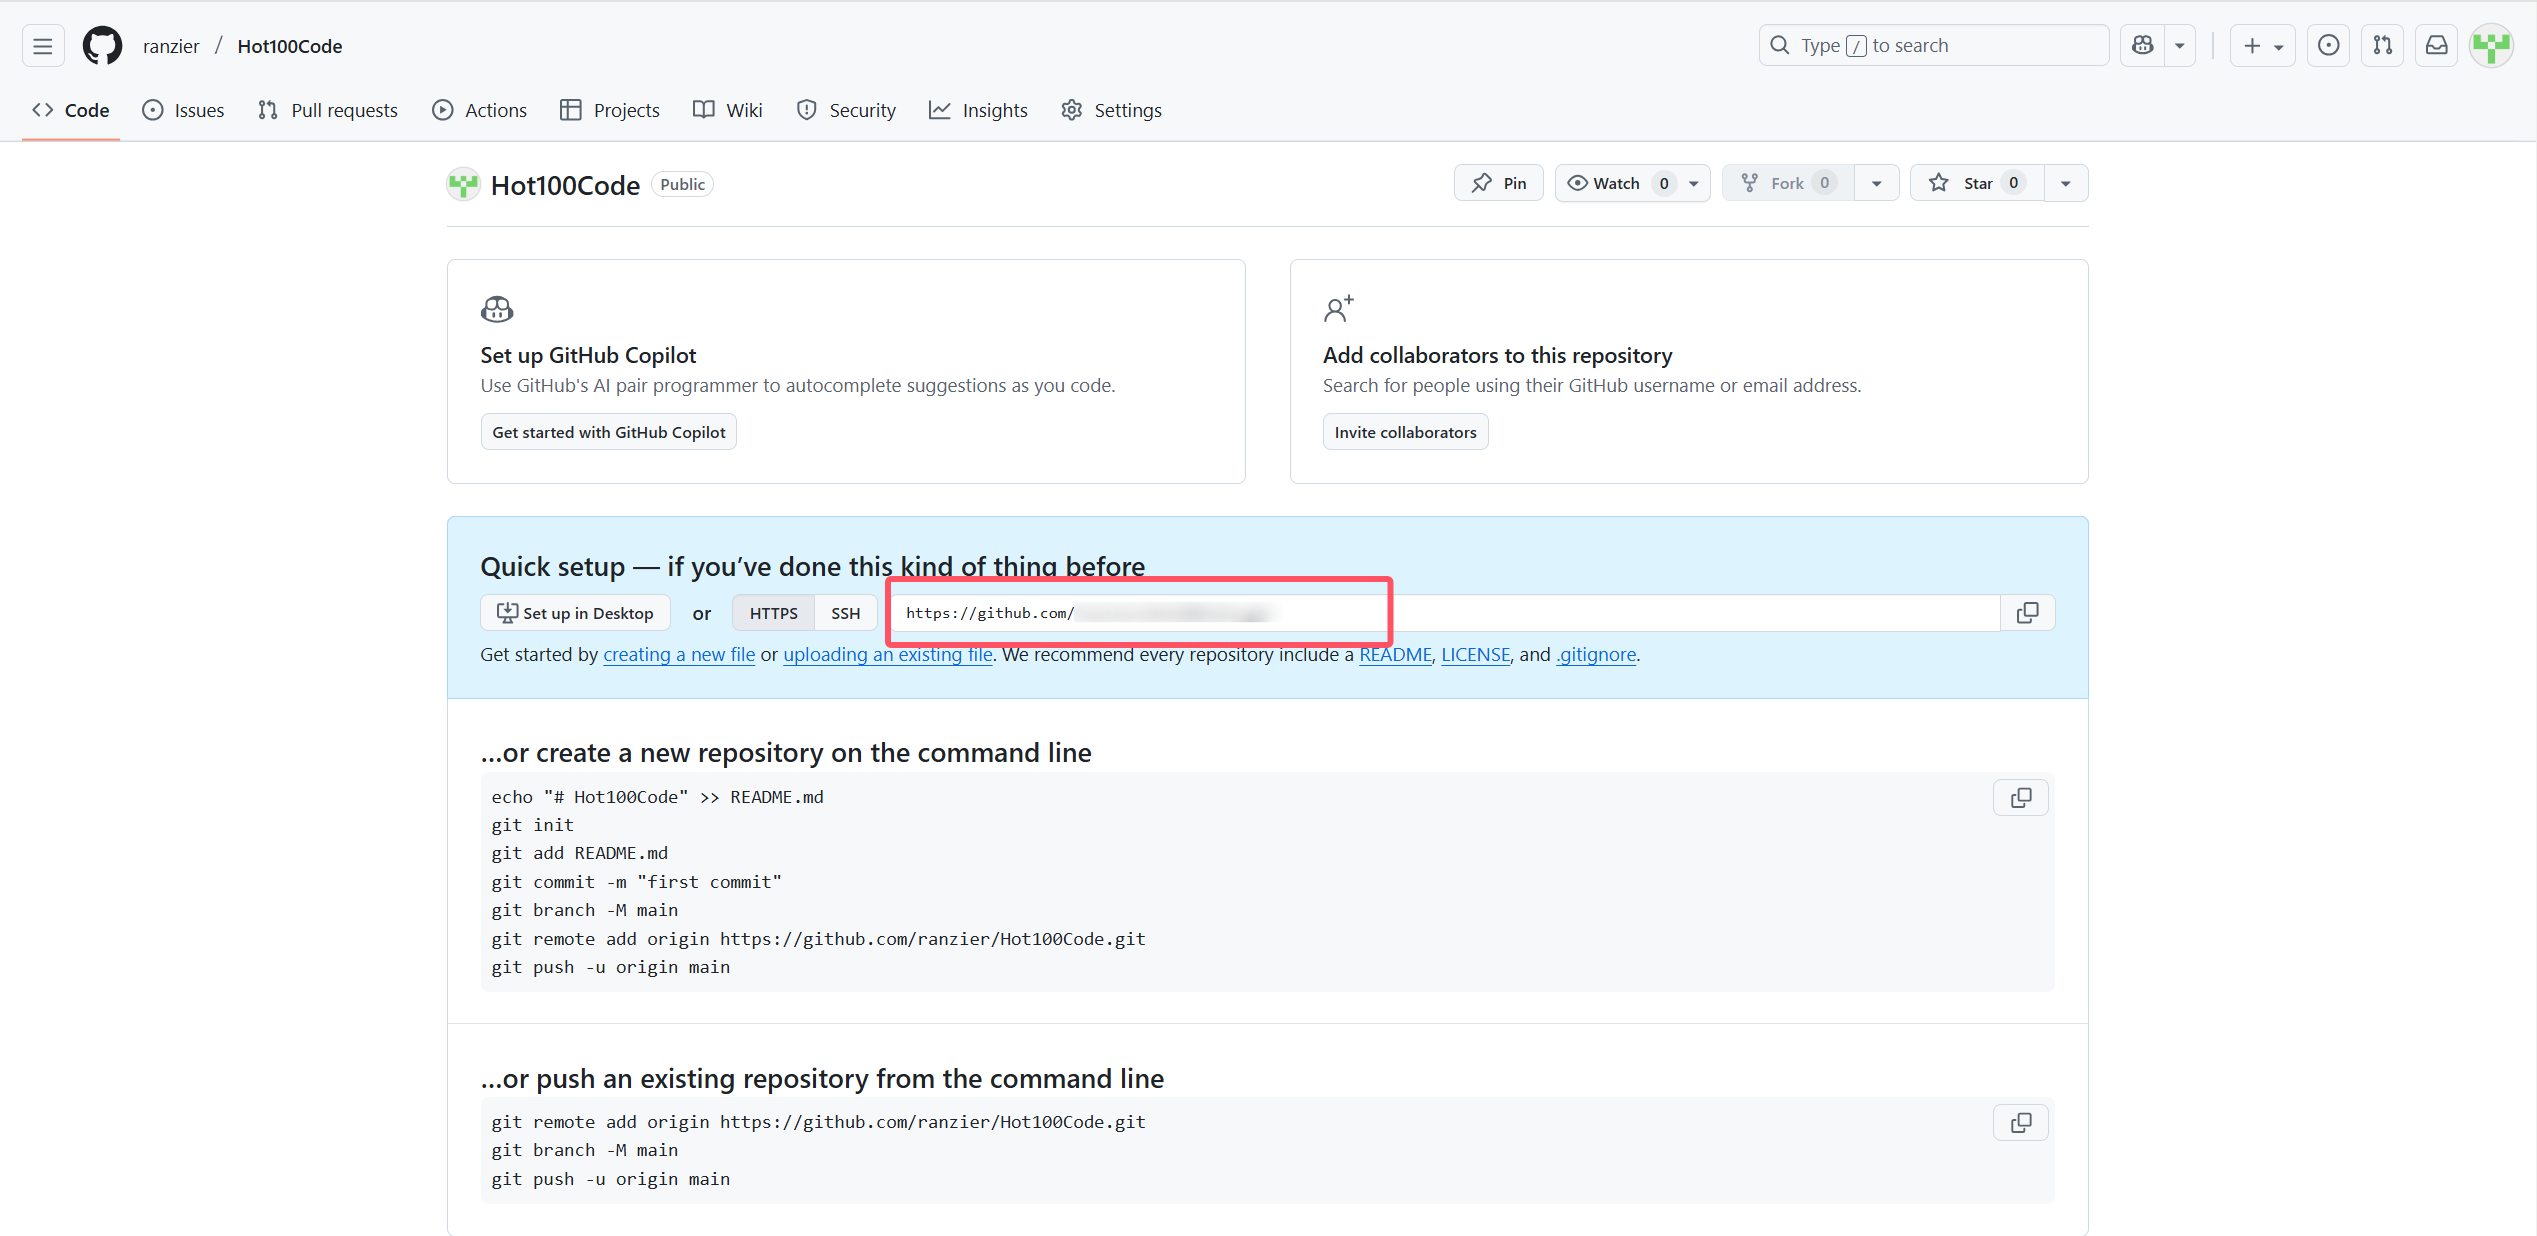Copy the push existing repository commands
The width and height of the screenshot is (2537, 1236).
coord(2020,1123)
